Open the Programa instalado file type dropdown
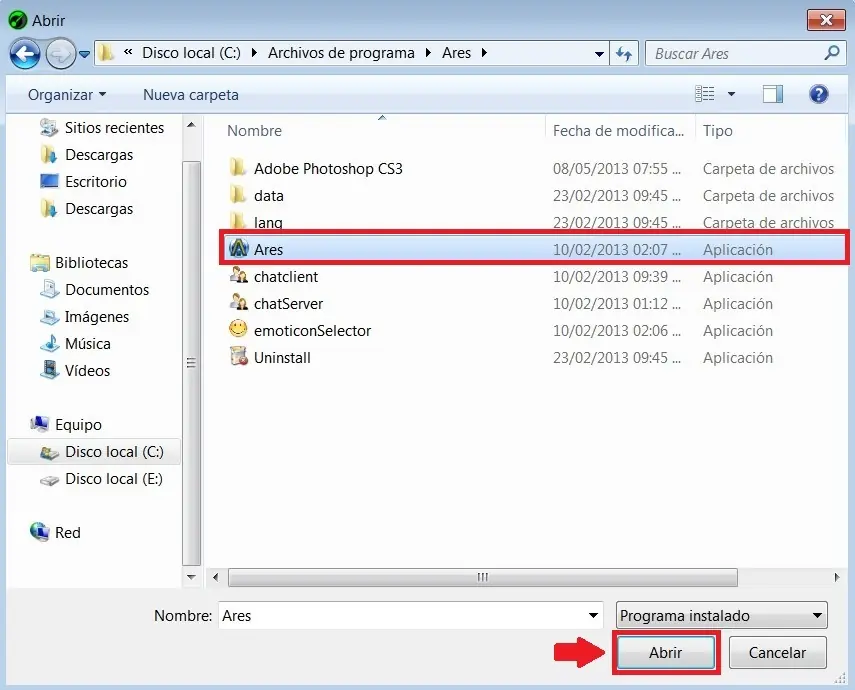 click(x=721, y=616)
